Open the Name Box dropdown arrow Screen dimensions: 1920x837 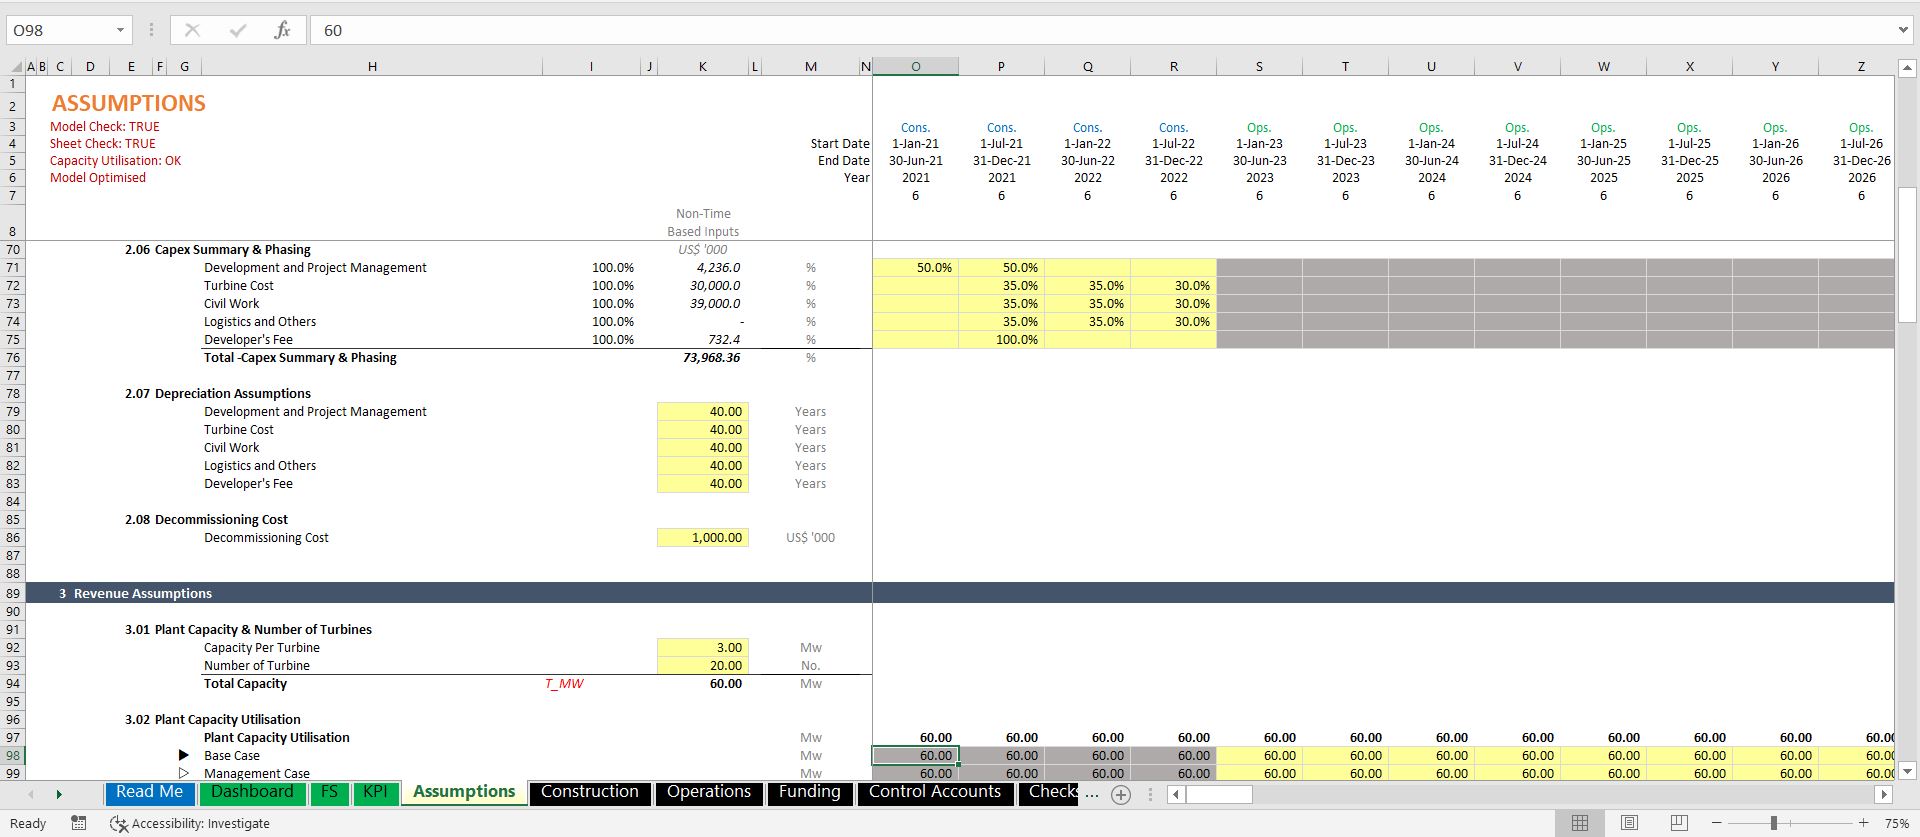click(x=120, y=30)
